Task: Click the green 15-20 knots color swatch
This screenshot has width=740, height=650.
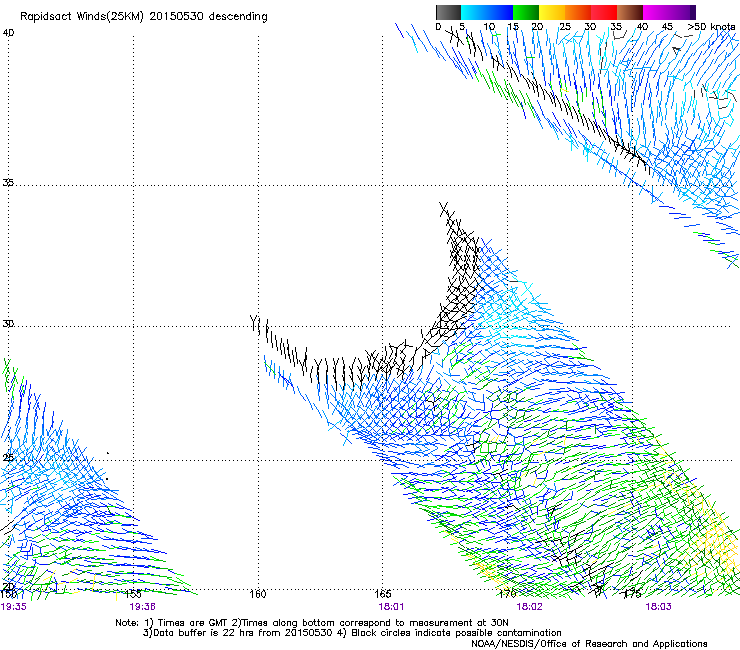Action: point(526,12)
